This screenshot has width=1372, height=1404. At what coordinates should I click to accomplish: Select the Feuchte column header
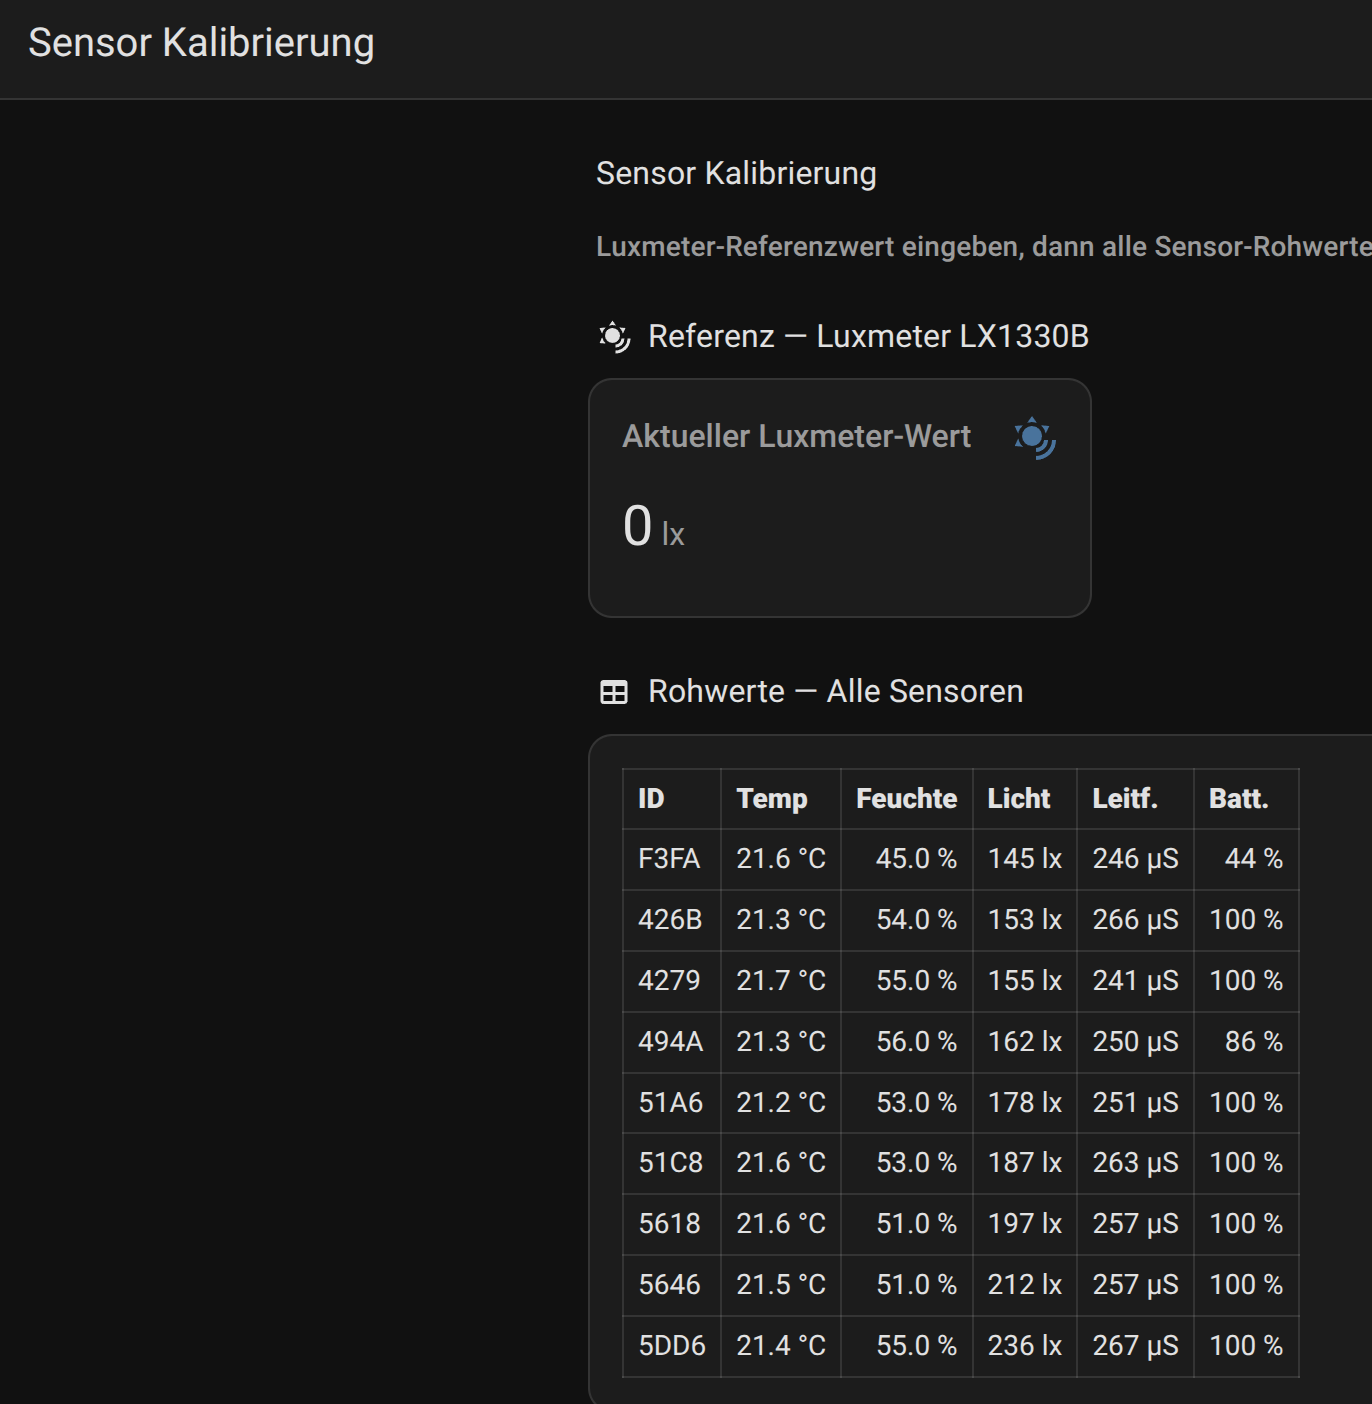coord(906,799)
